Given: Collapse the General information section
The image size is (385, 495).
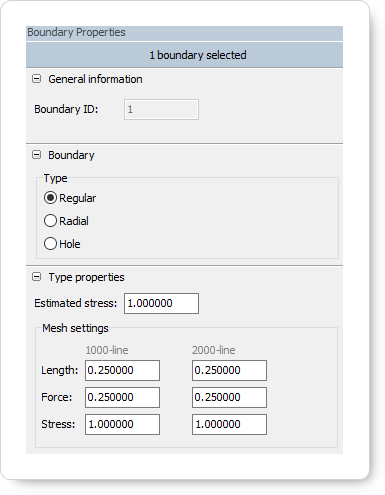Looking at the screenshot, I should tap(36, 79).
